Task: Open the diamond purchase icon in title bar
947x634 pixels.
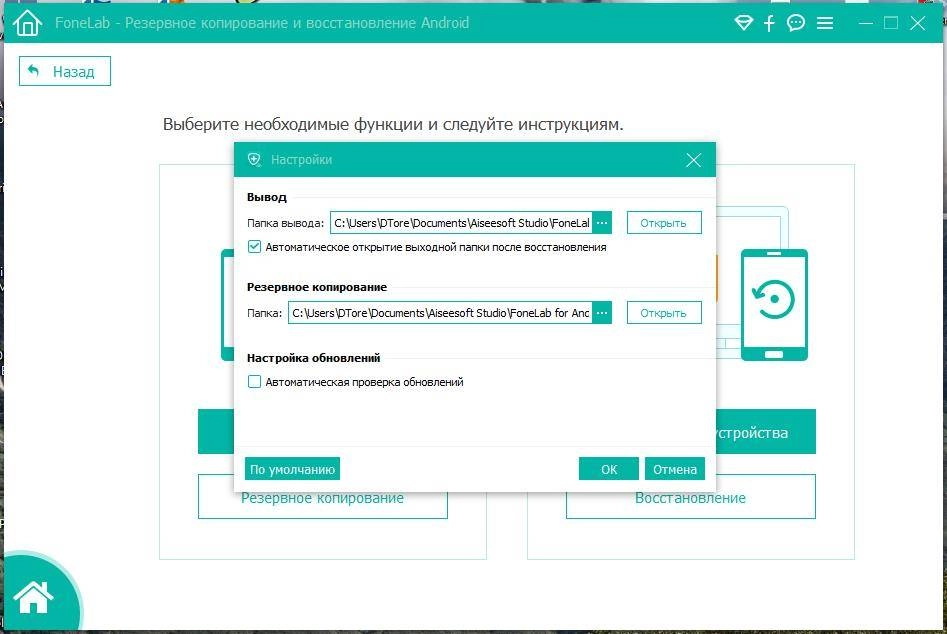Action: pos(743,23)
